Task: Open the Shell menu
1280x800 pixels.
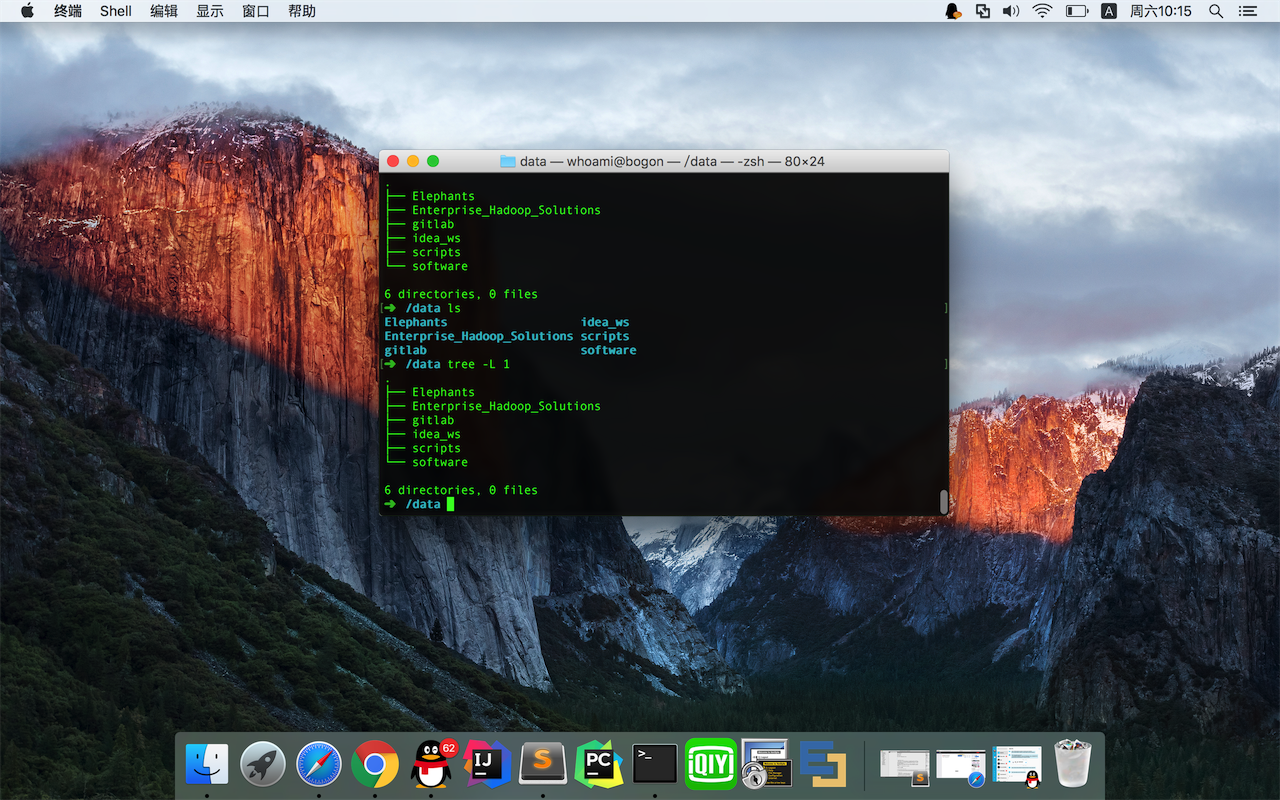Action: click(x=116, y=11)
